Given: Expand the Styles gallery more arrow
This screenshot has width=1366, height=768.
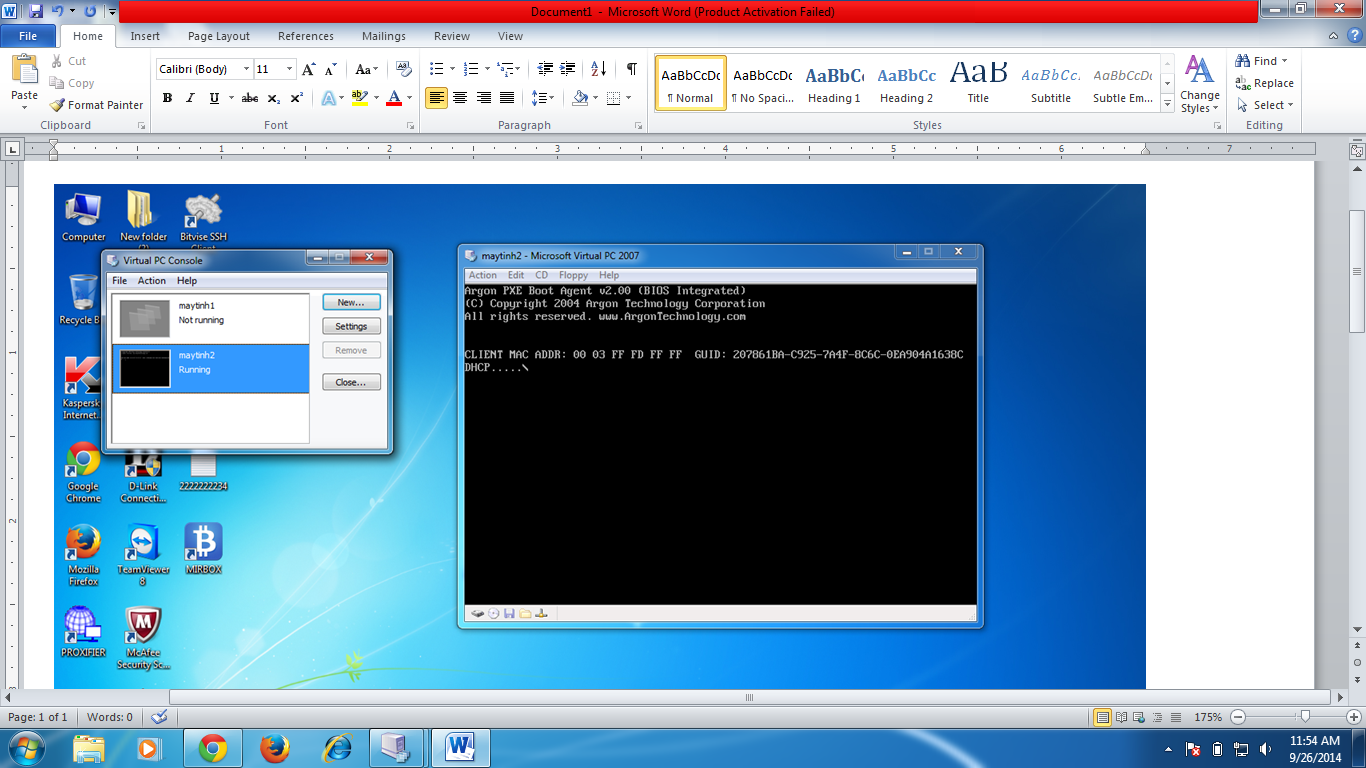Looking at the screenshot, I should pos(1167,104).
